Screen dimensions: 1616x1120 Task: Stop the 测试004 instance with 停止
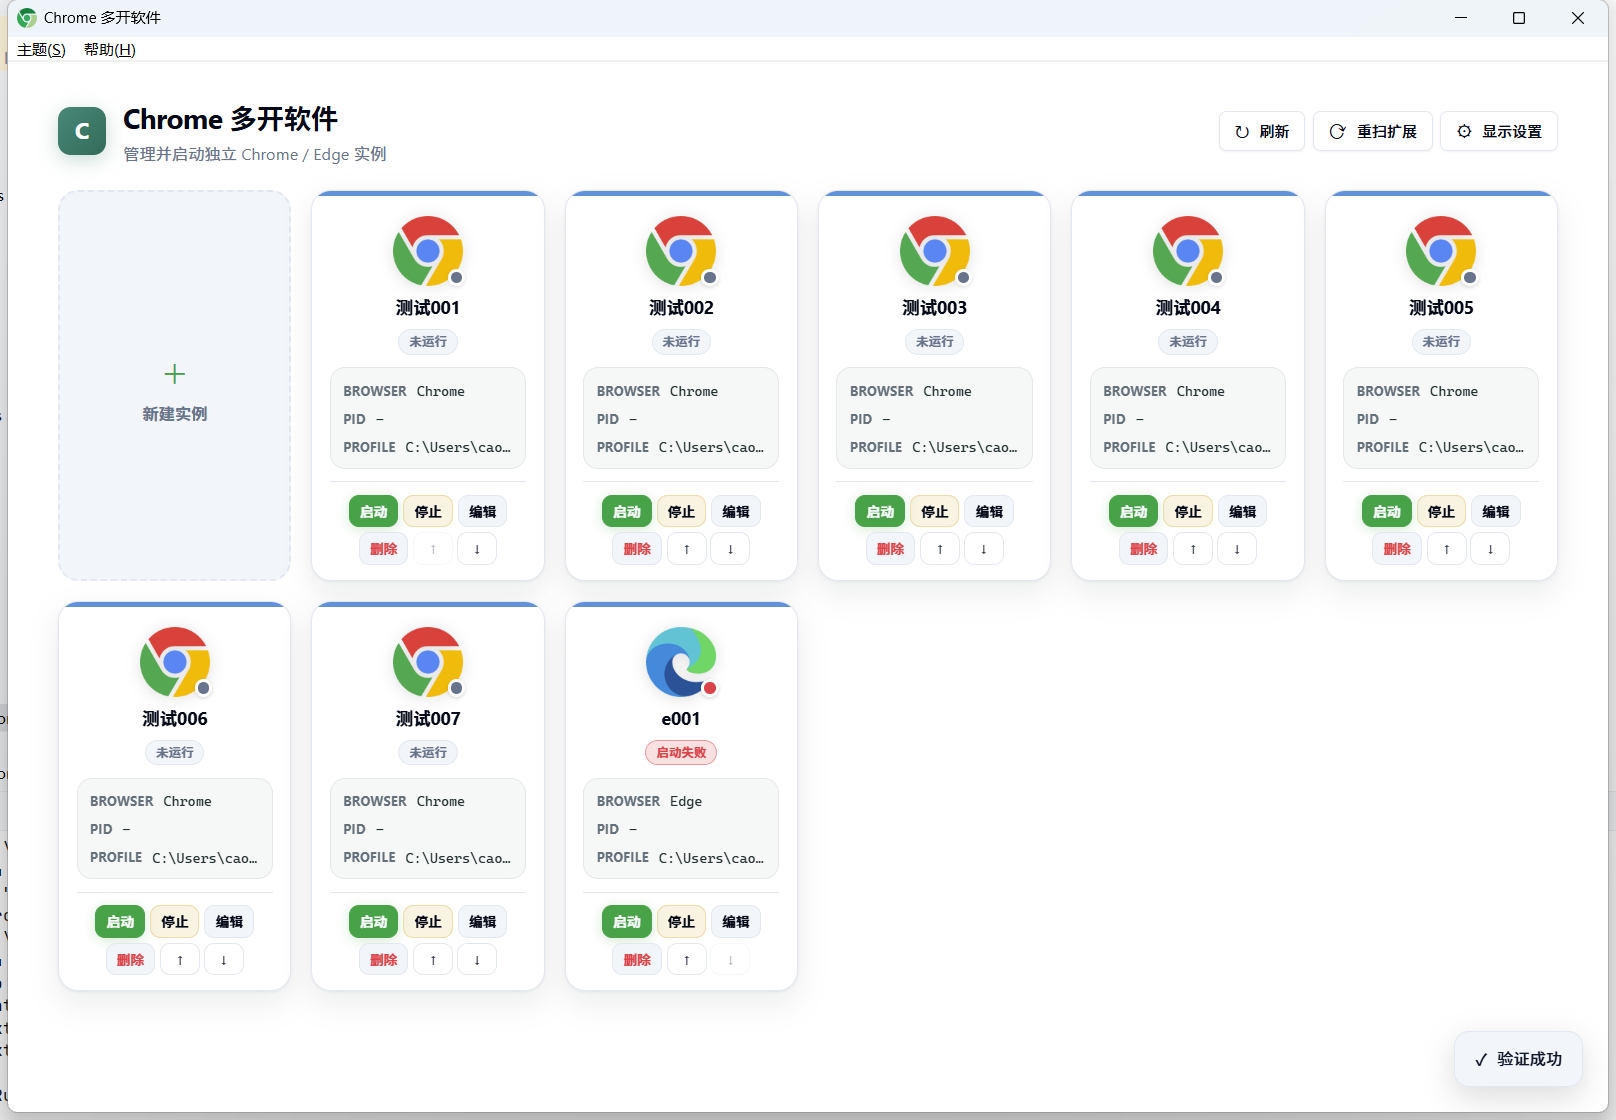tap(1188, 512)
